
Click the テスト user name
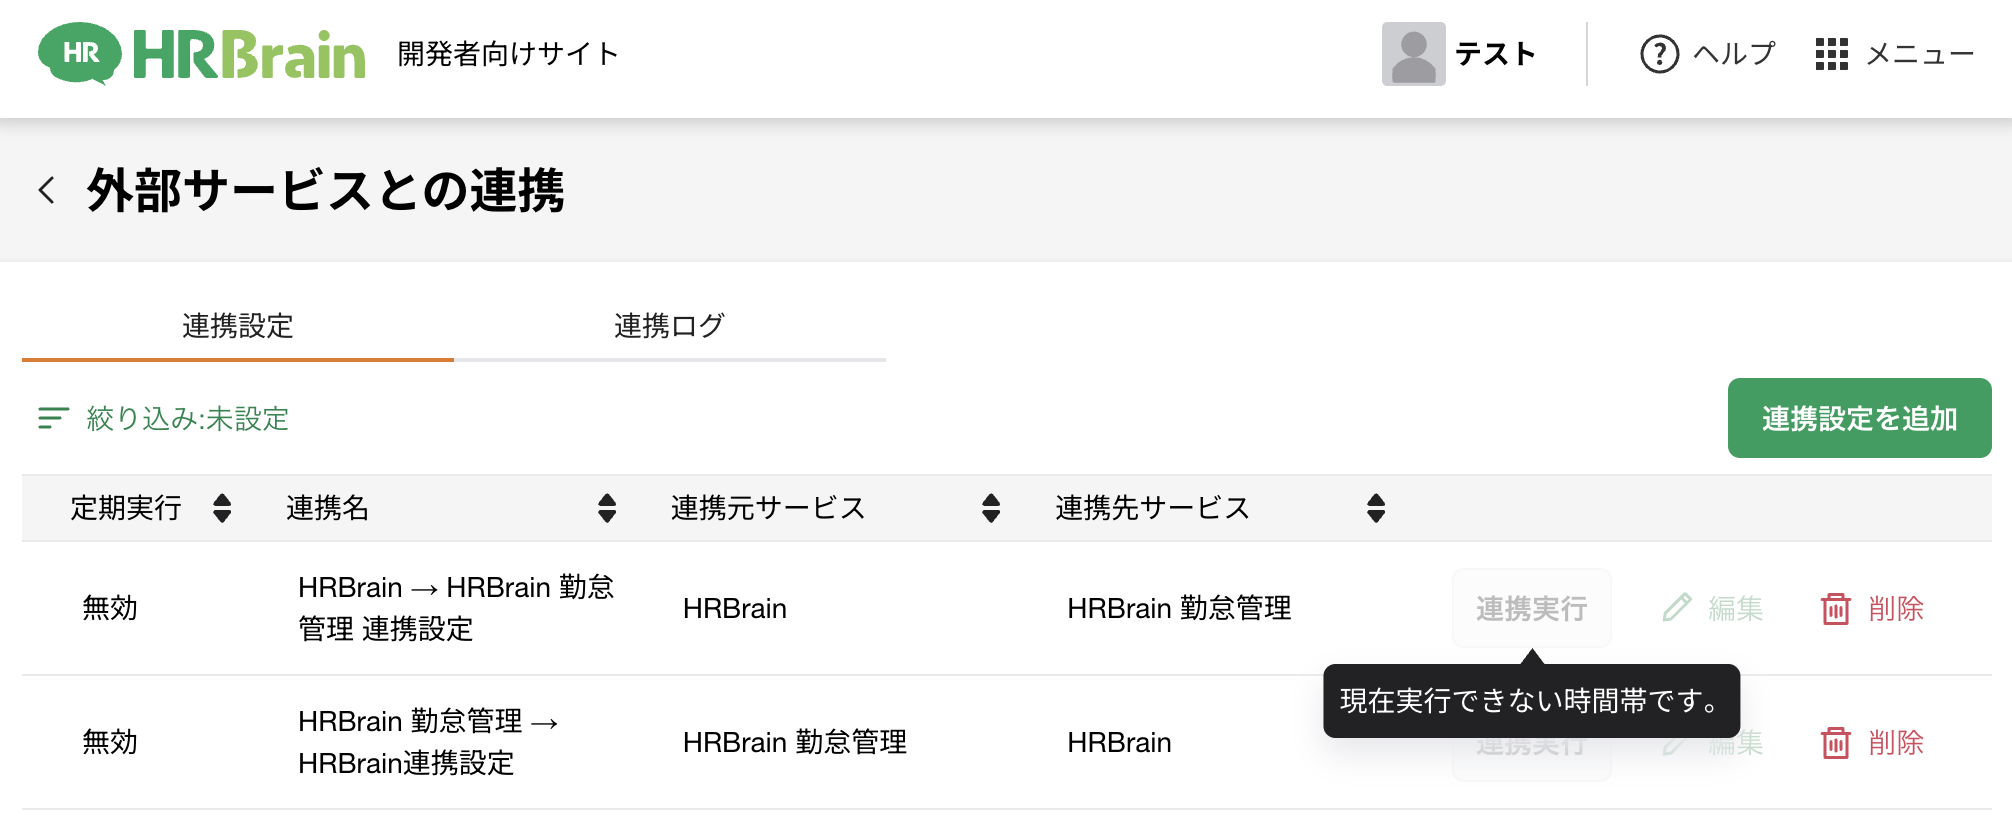(x=1495, y=54)
